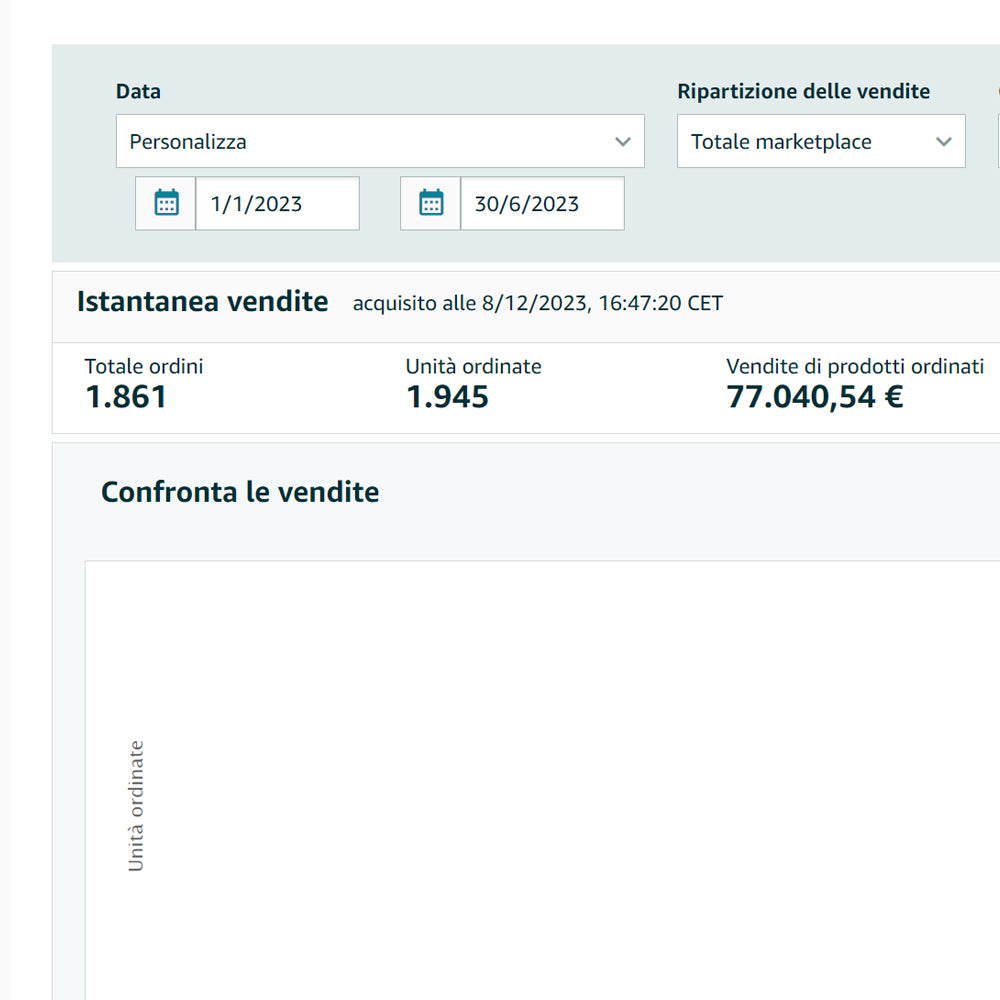Click the Confronta le vendite heading
1000x1000 pixels.
pyautogui.click(x=240, y=492)
